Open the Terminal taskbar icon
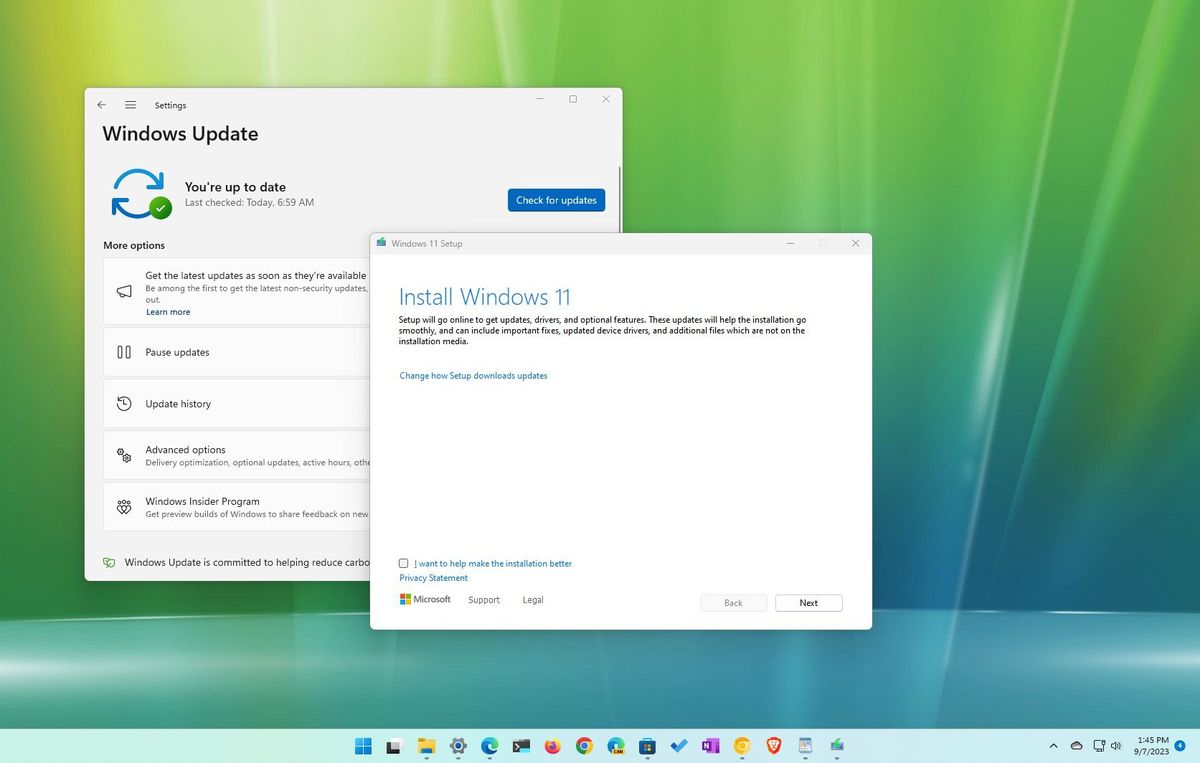Viewport: 1200px width, 763px height. pyautogui.click(x=521, y=745)
